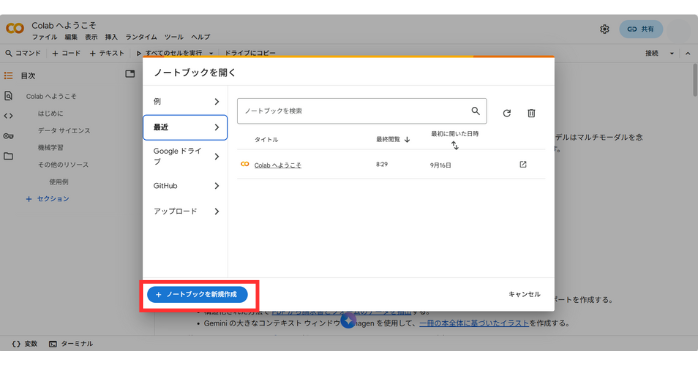This screenshot has width=698, height=365.
Task: Add a text cell with + テキスト
Action: (107, 53)
